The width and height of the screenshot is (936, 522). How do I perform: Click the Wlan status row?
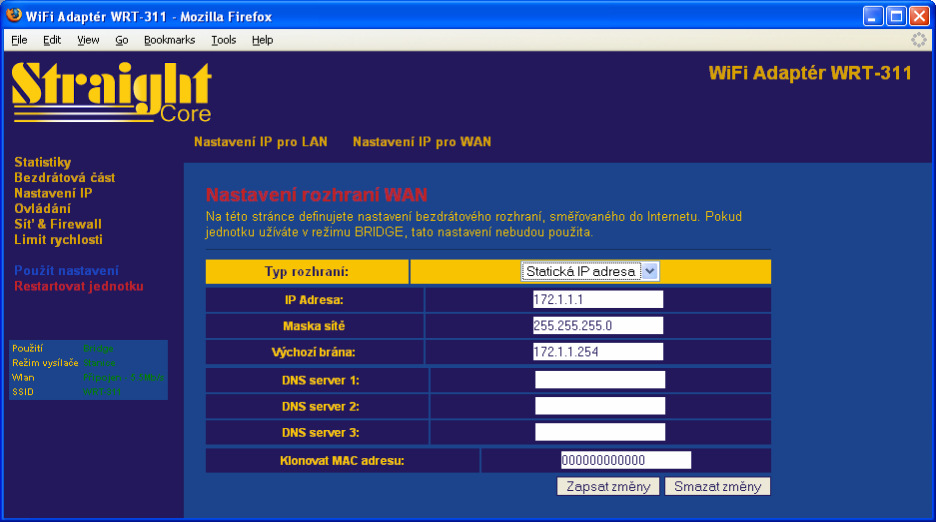click(x=88, y=377)
